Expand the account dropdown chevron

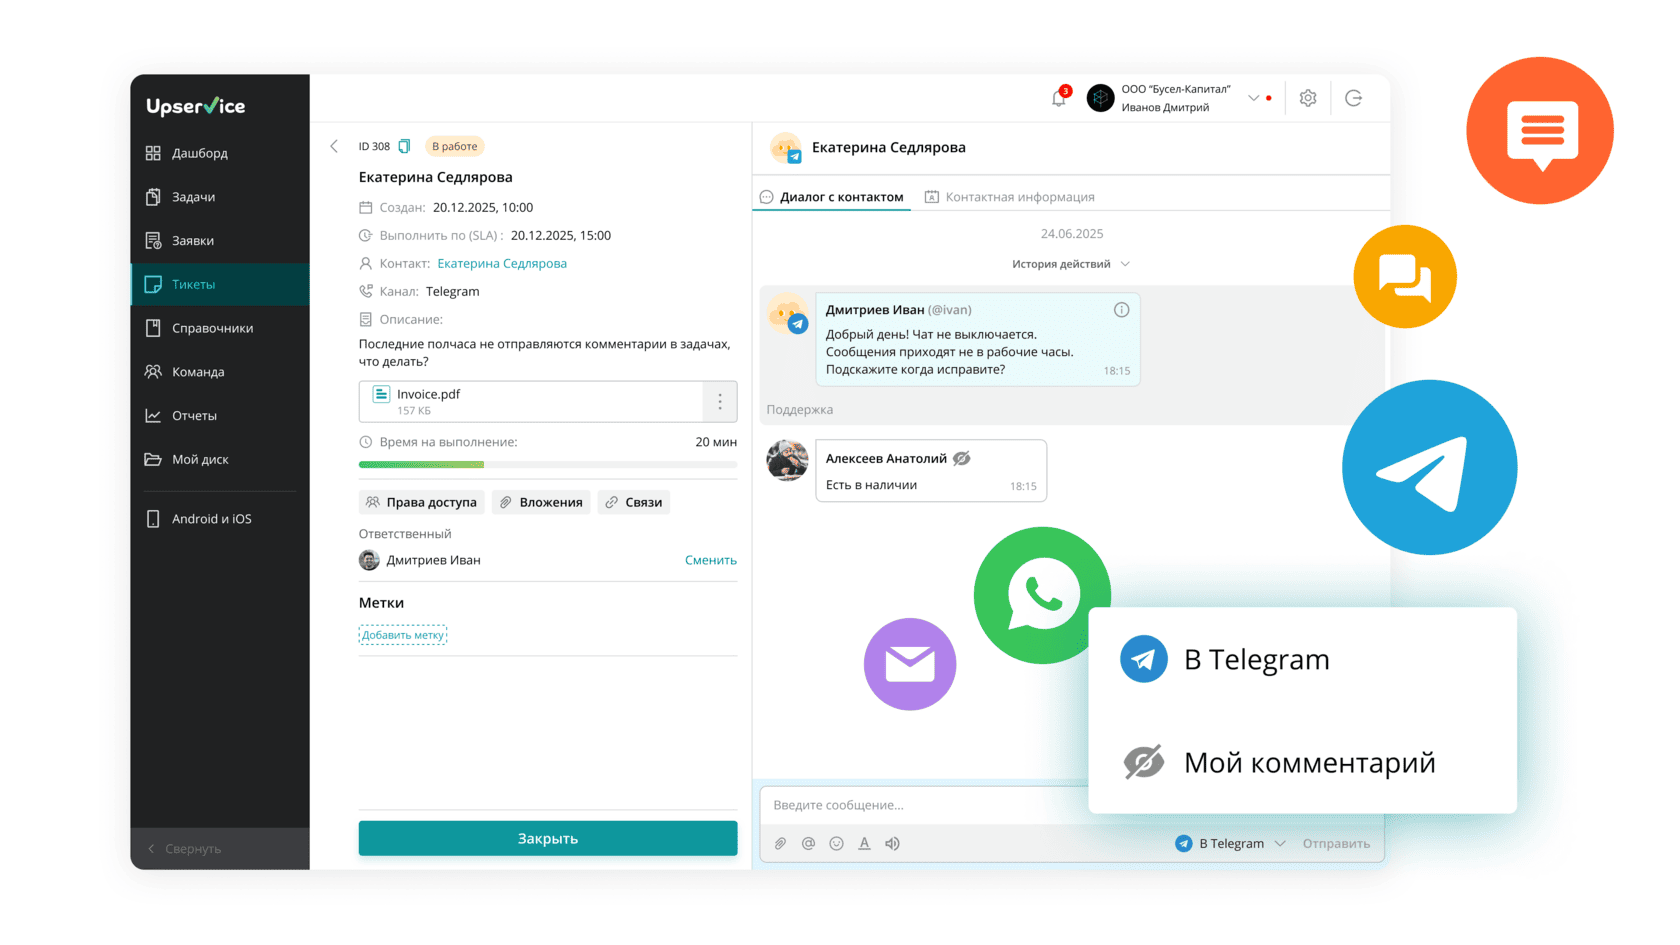pyautogui.click(x=1253, y=98)
